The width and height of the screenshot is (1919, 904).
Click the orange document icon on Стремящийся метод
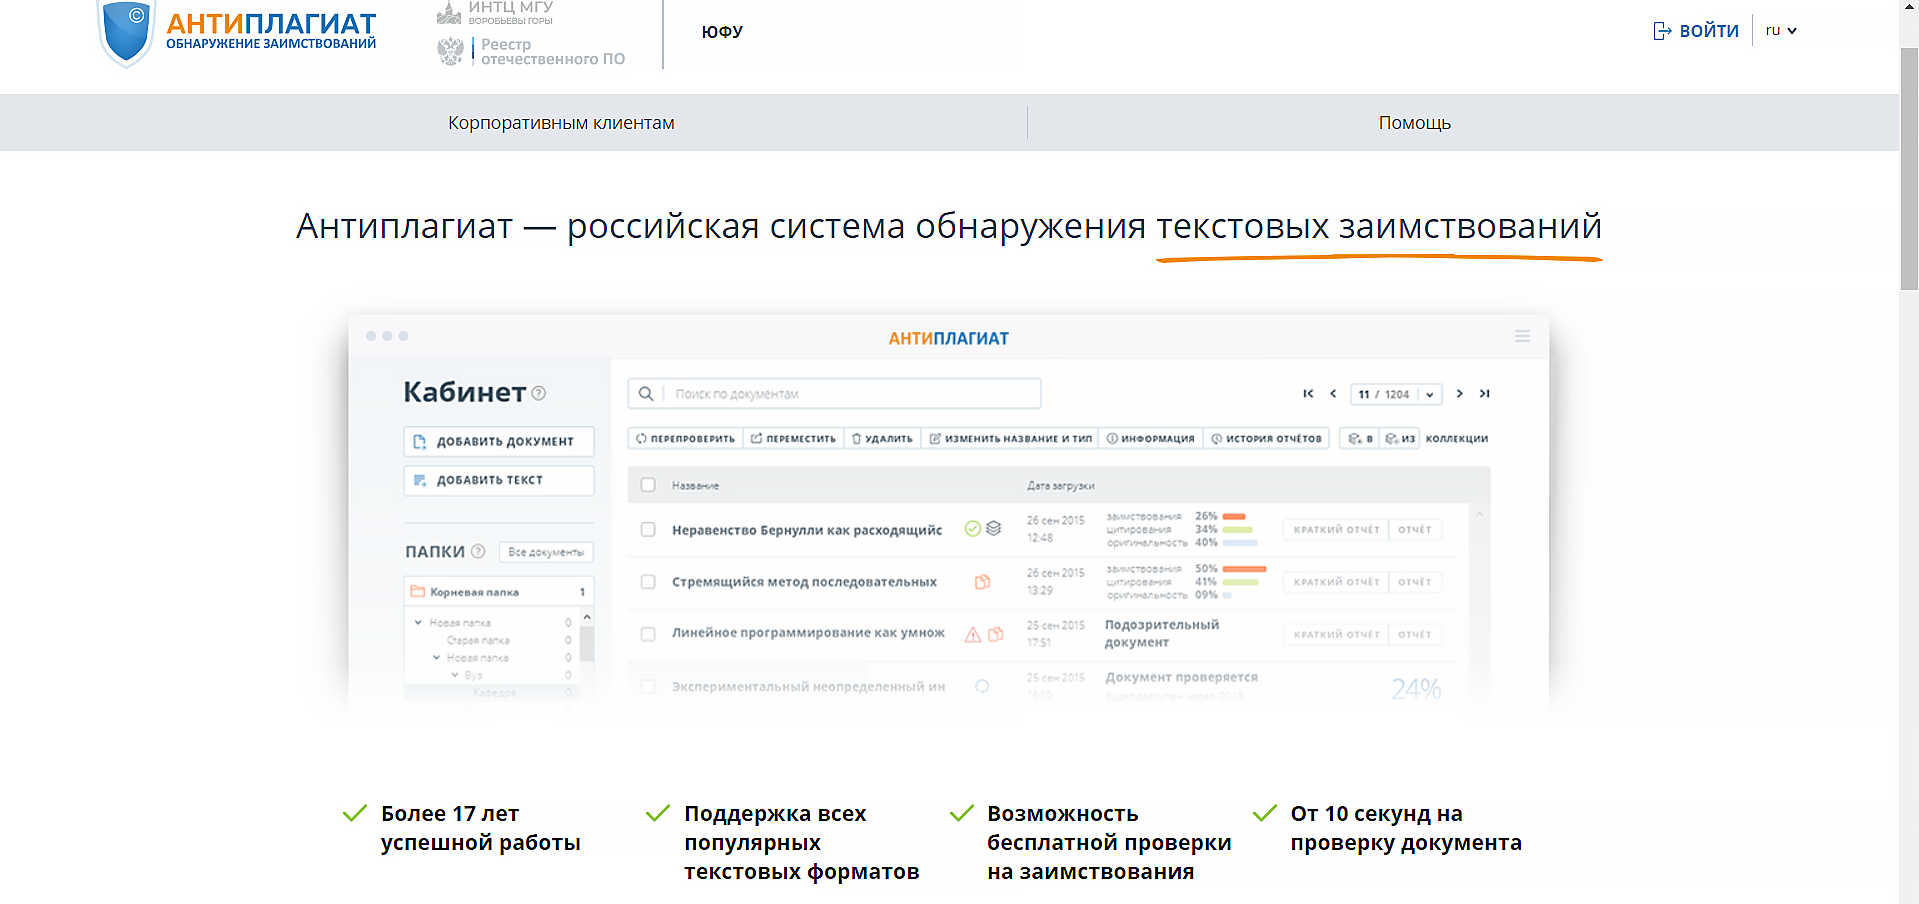(983, 582)
